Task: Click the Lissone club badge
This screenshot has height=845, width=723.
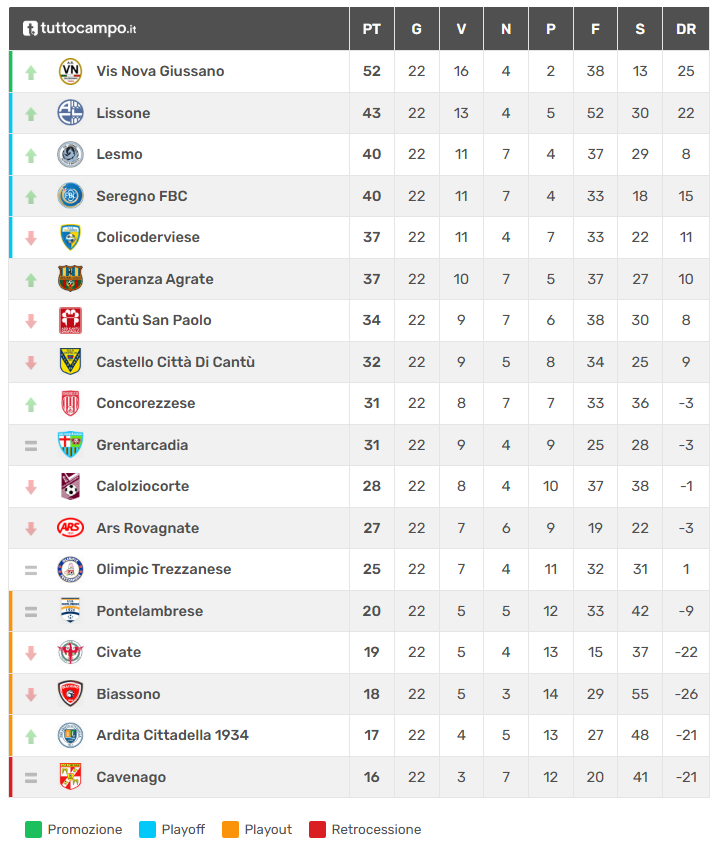Action: click(70, 113)
